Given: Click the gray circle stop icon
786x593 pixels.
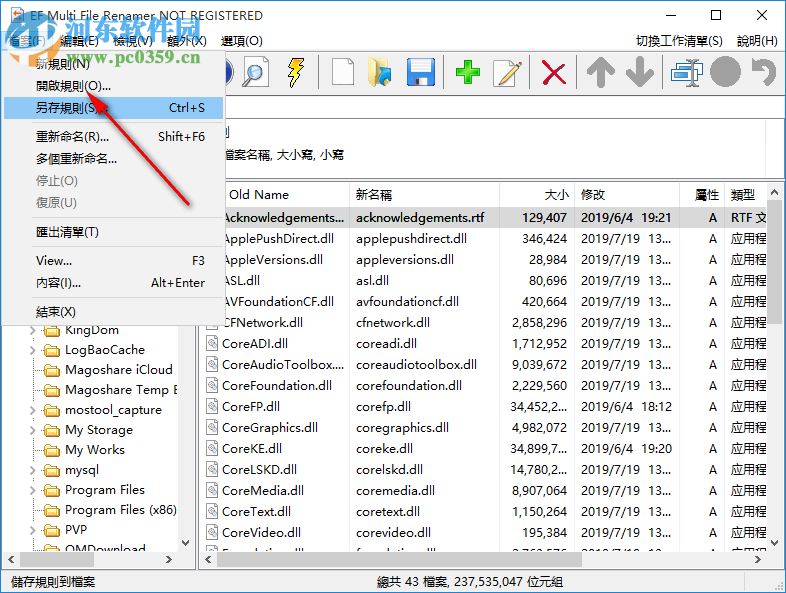Looking at the screenshot, I should point(725,73).
